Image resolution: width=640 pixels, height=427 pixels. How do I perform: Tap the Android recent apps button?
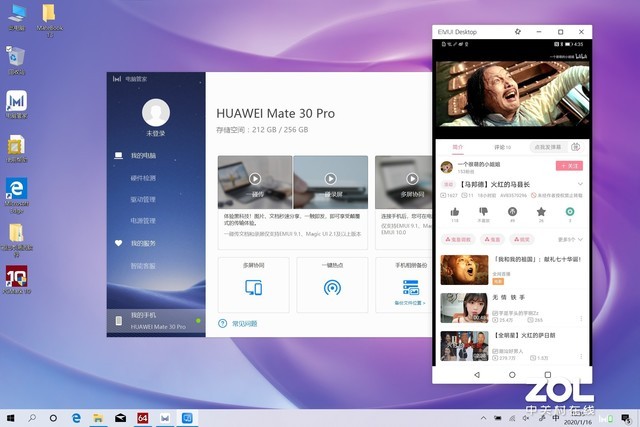(548, 375)
